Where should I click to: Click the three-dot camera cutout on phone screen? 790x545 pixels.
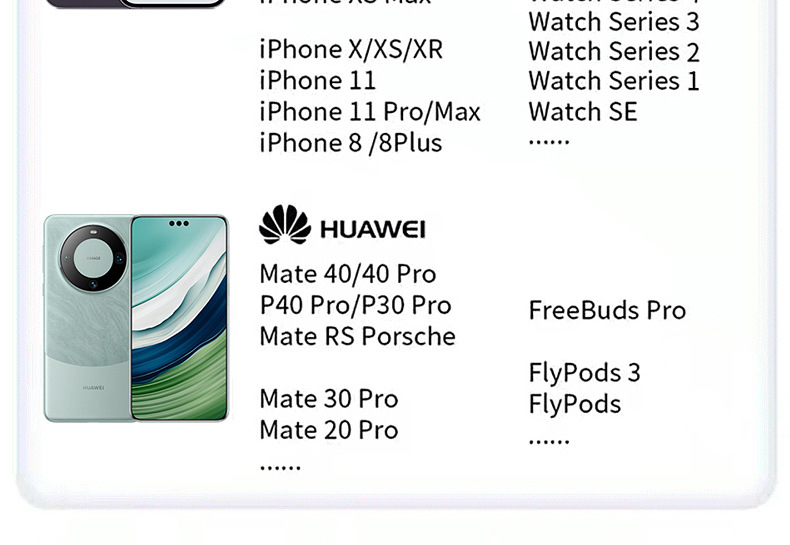(179, 223)
